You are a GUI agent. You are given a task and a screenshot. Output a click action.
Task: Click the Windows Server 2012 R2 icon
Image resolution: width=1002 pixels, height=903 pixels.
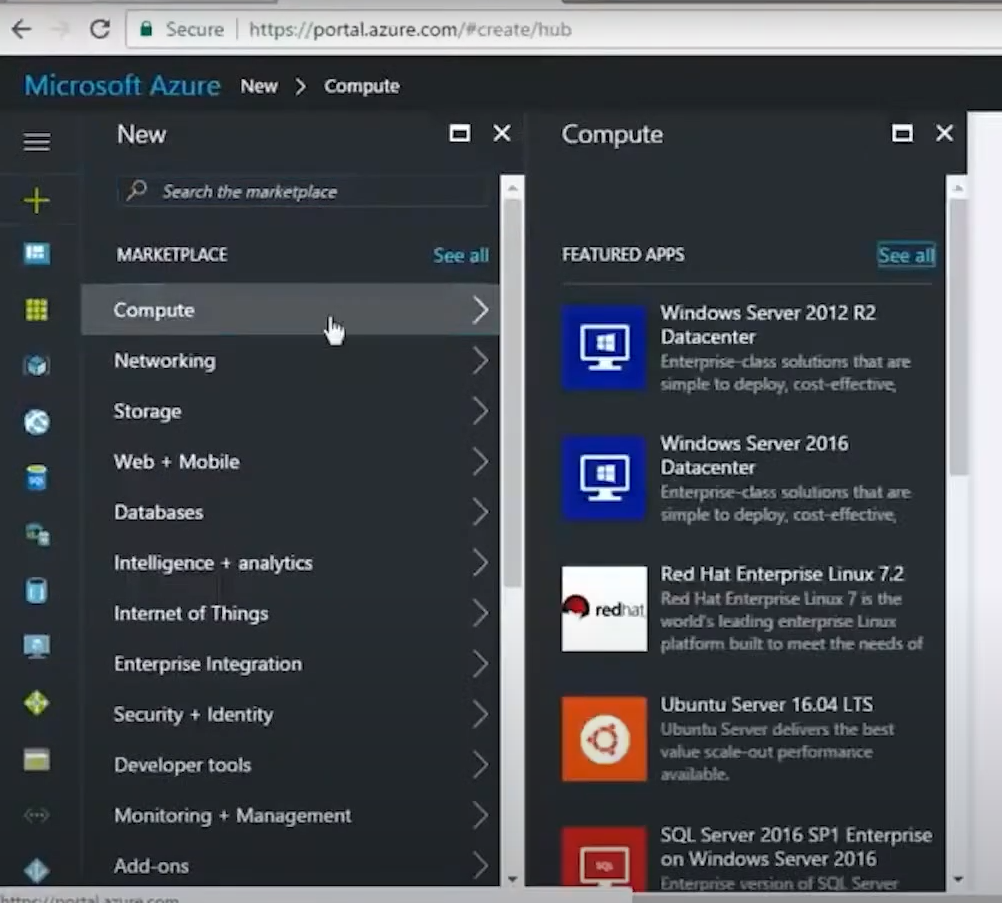[604, 348]
